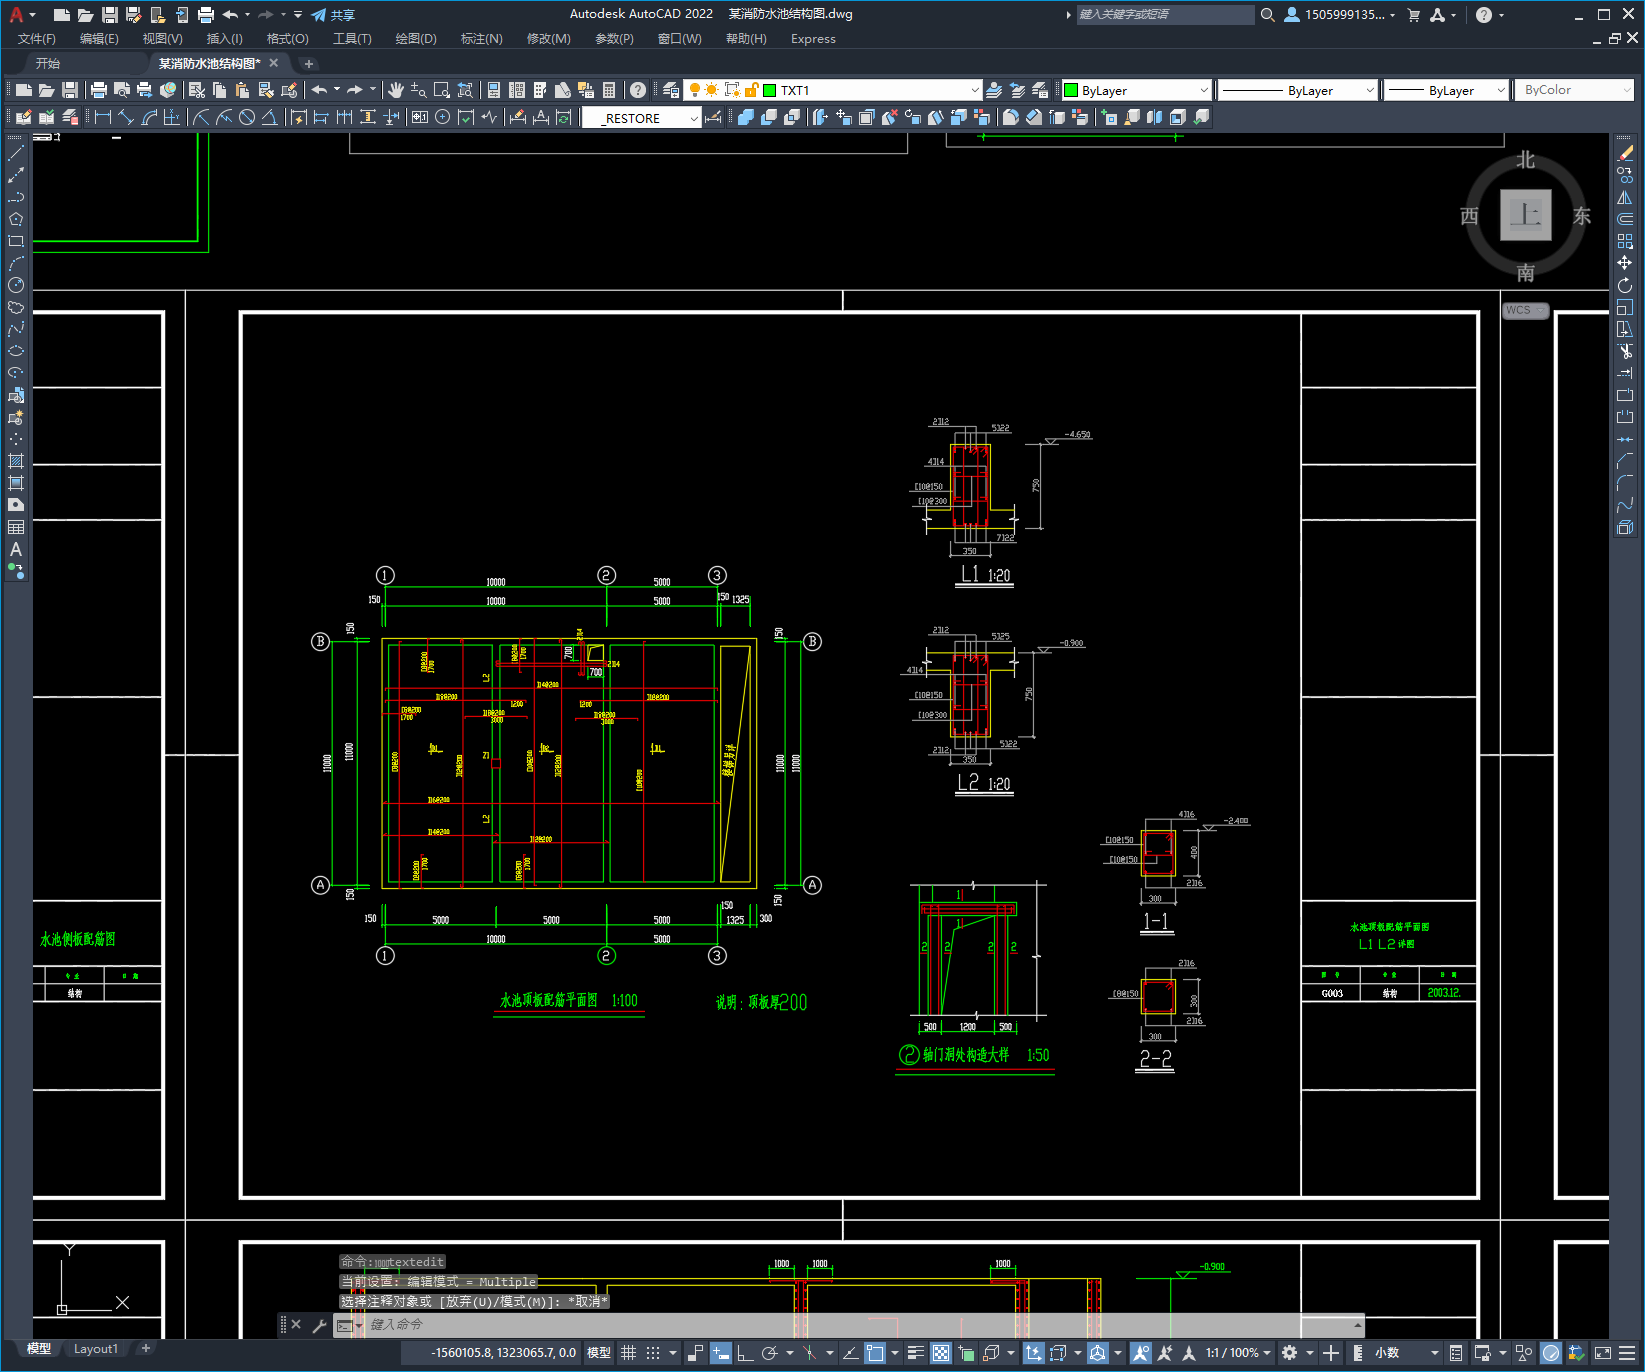Open Layer Properties Manager icon
The height and width of the screenshot is (1372, 1645).
pos(671,90)
